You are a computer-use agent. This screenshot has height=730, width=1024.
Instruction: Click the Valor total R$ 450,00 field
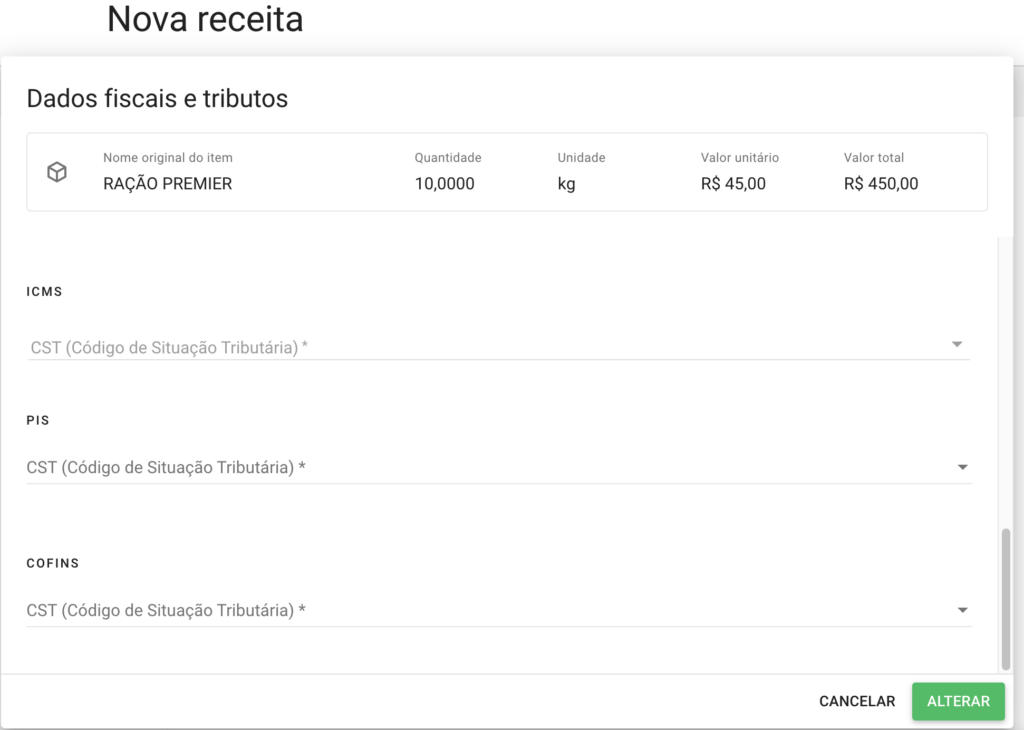click(880, 183)
